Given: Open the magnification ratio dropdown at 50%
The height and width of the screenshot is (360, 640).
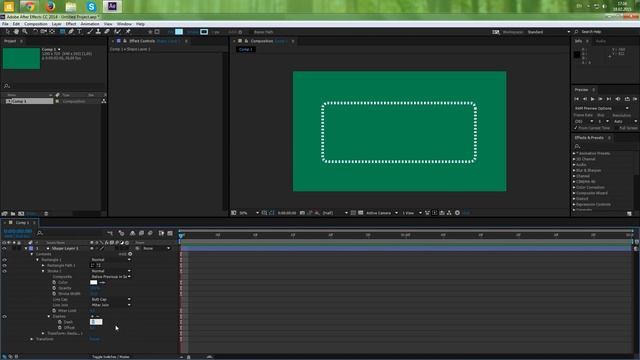Looking at the screenshot, I should click(249, 213).
